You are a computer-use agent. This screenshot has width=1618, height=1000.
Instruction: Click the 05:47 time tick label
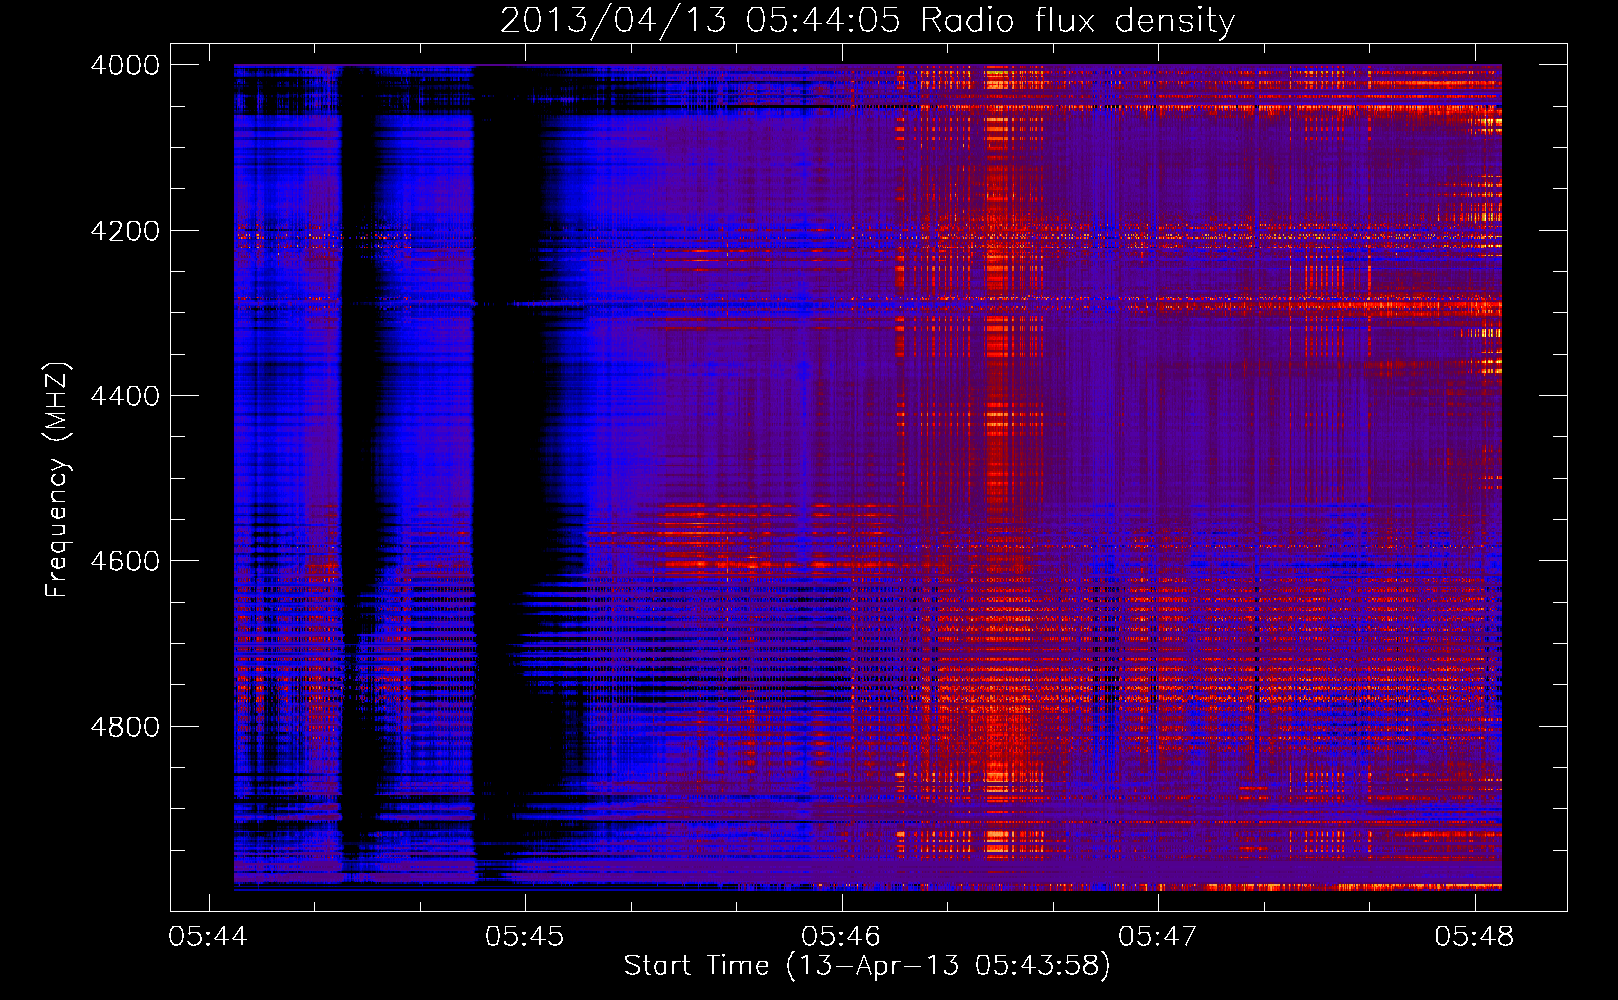click(x=1158, y=936)
